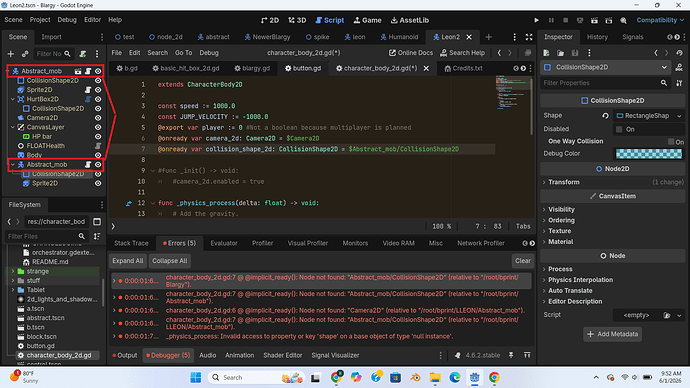690x388 pixels.
Task: Stop the running project
Action: tap(565, 20)
